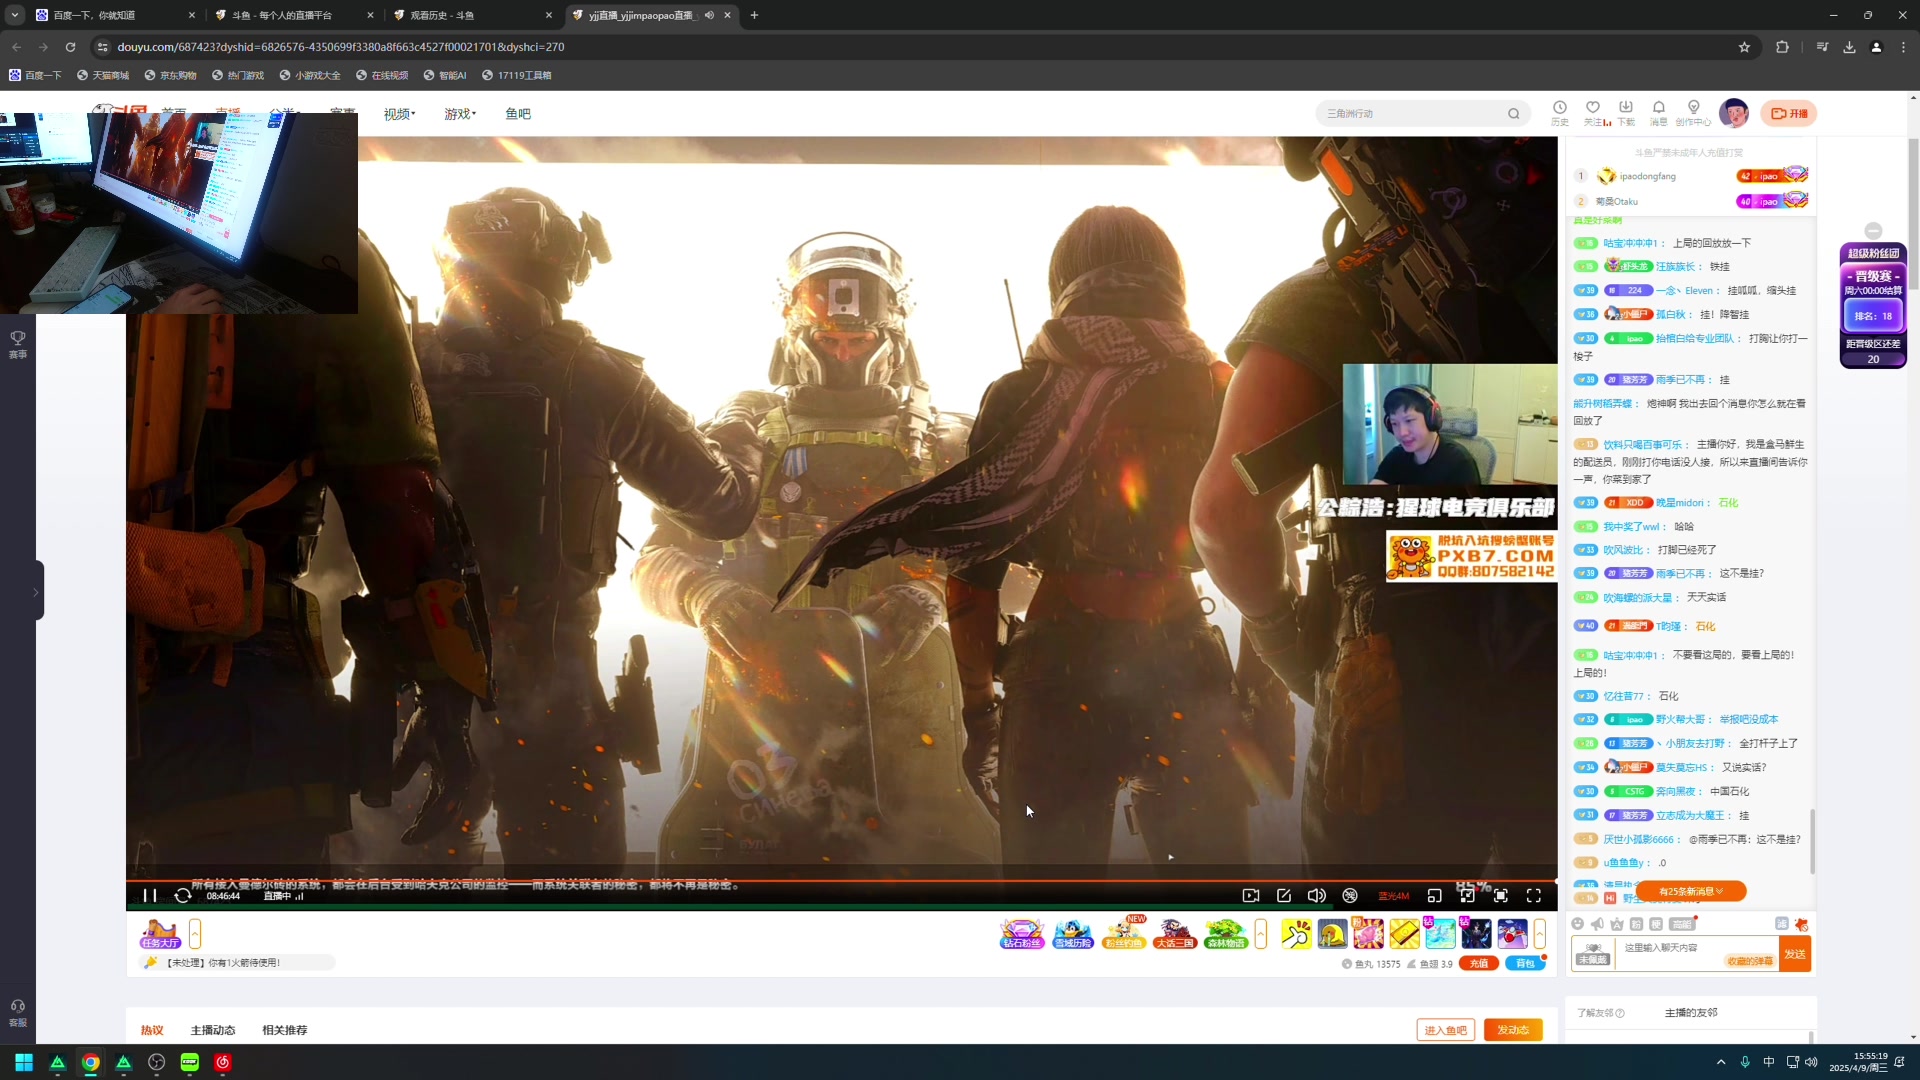Switch to the 相关推荐 tab
Viewport: 1920px width, 1080px height.
pos(285,1030)
